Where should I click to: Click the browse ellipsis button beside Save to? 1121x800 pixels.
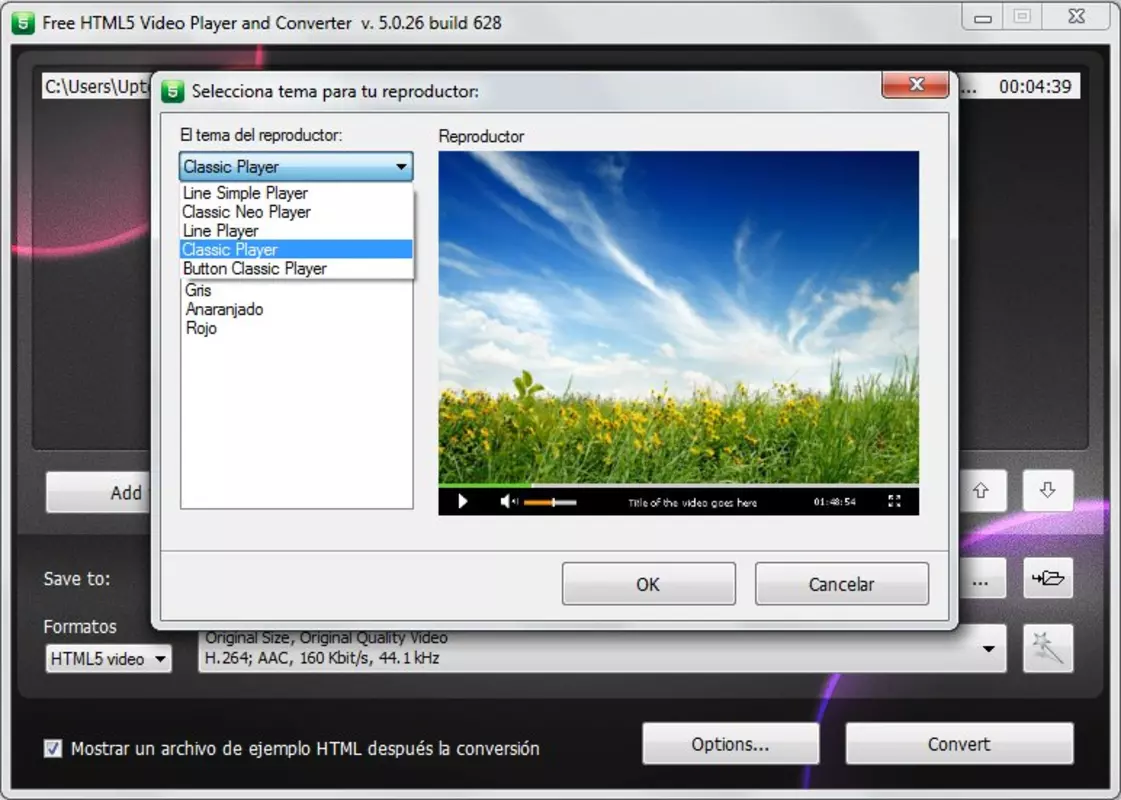[980, 578]
